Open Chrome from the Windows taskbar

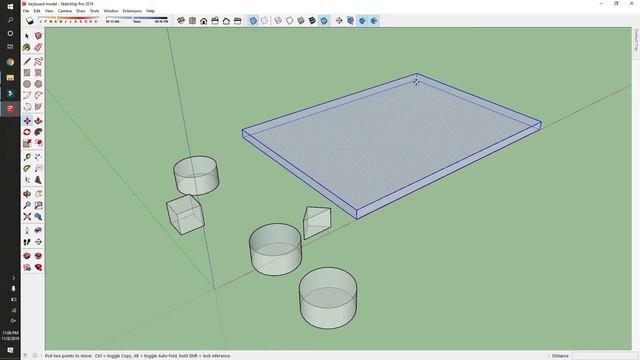10,62
